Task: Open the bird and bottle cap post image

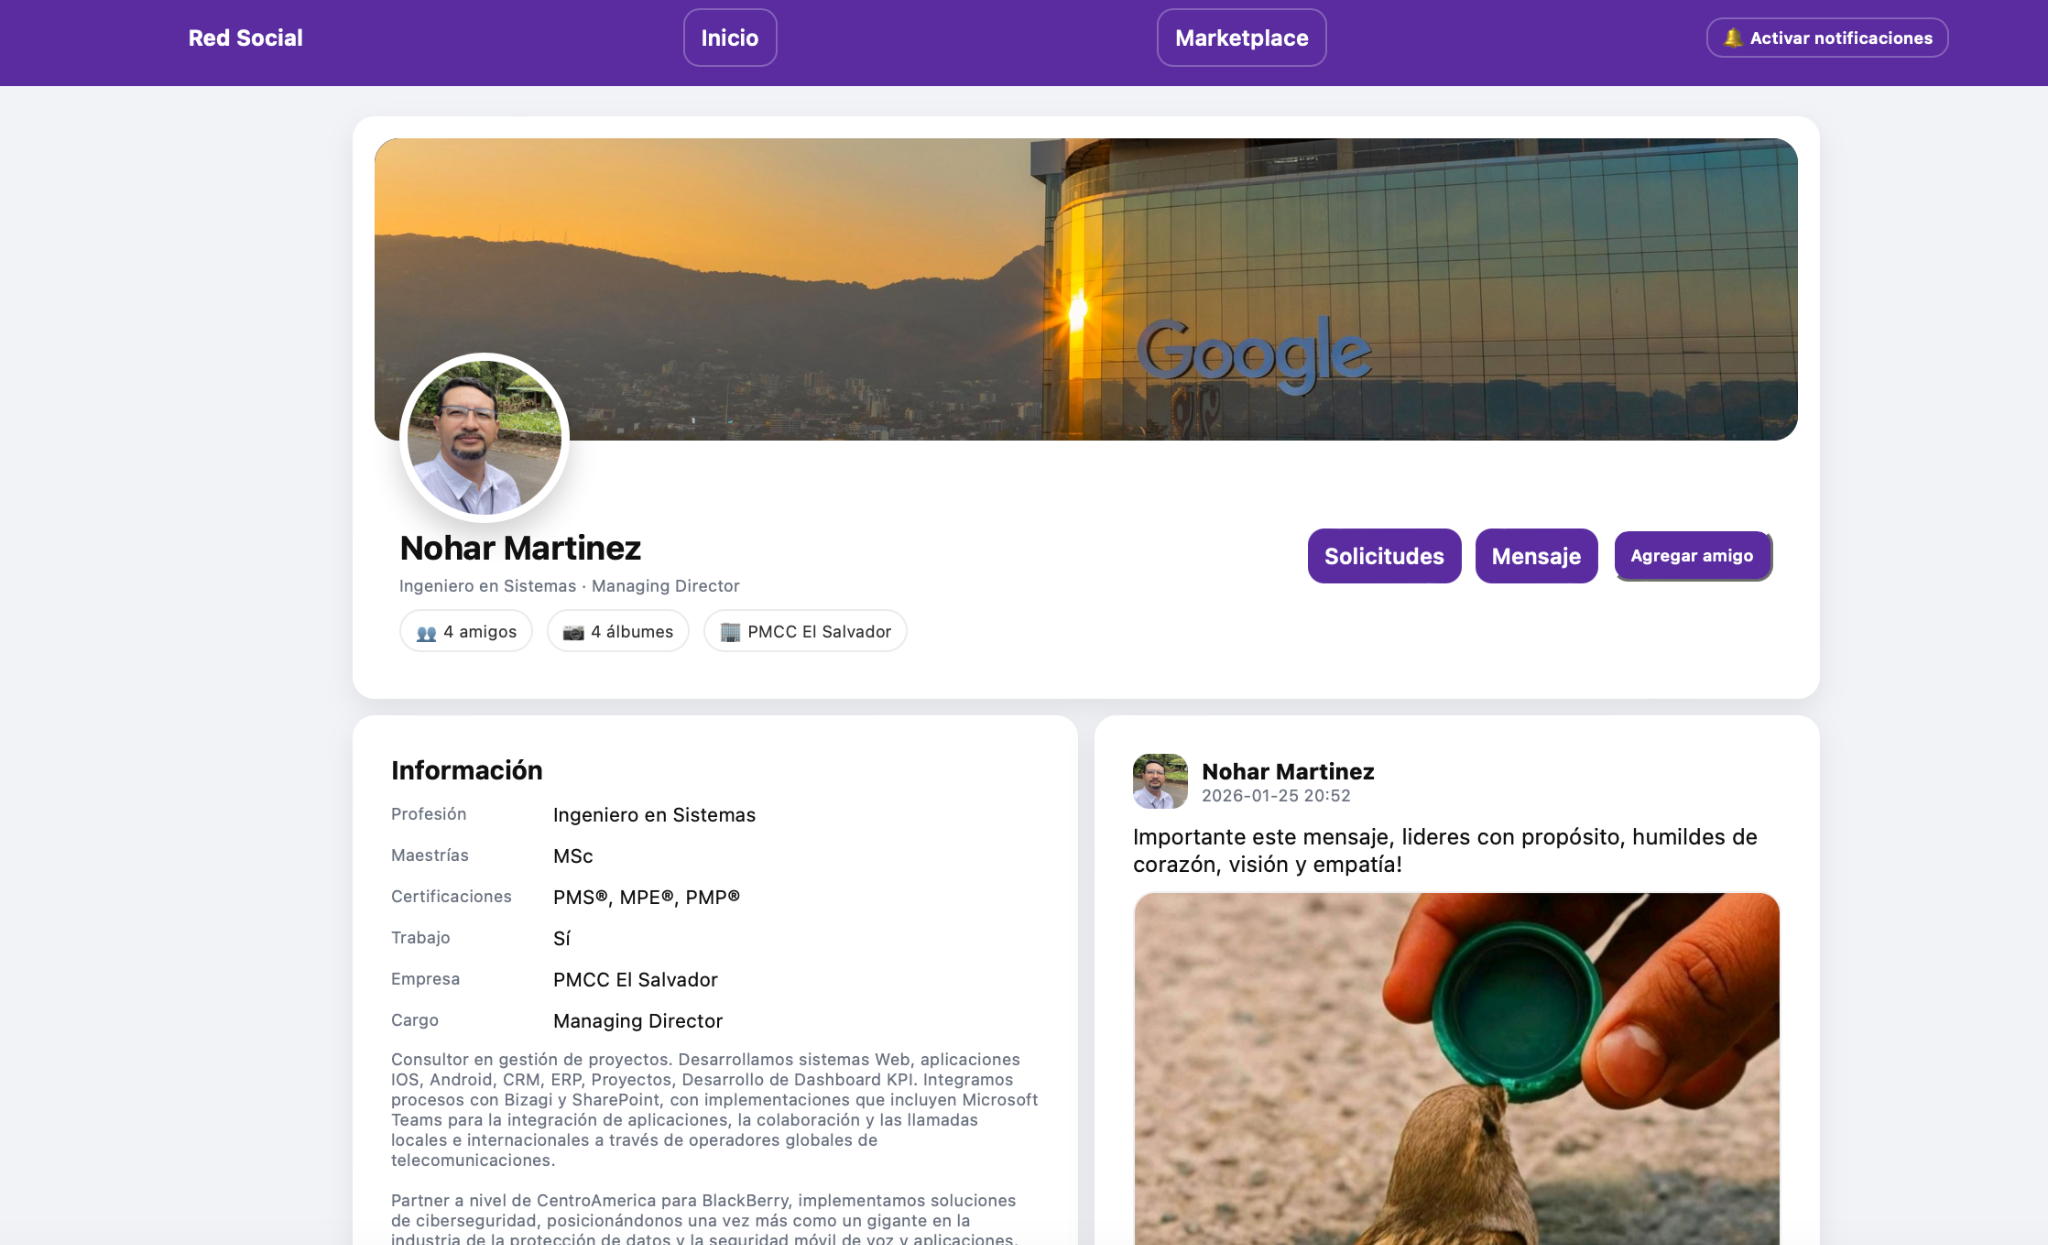Action: (1457, 1069)
